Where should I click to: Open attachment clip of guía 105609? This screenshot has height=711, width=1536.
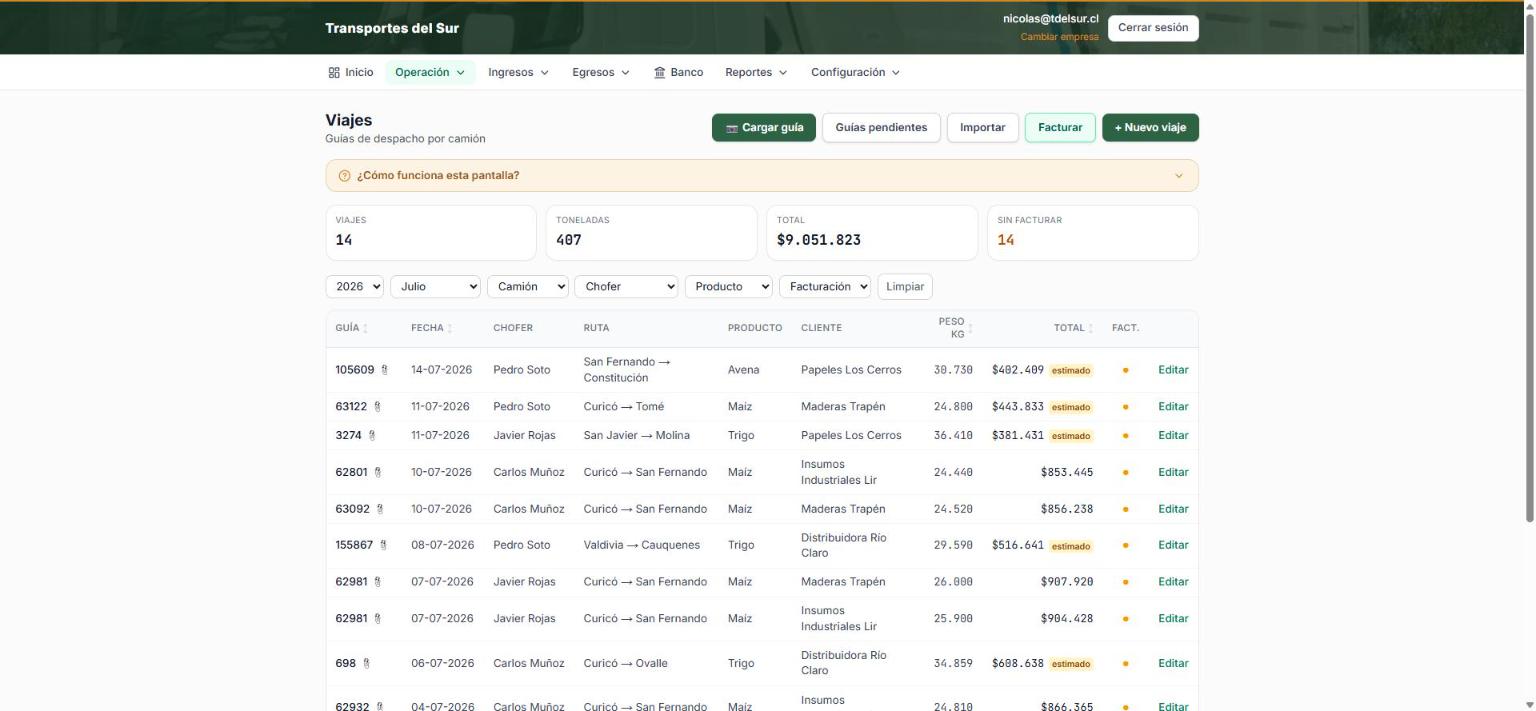click(x=385, y=370)
